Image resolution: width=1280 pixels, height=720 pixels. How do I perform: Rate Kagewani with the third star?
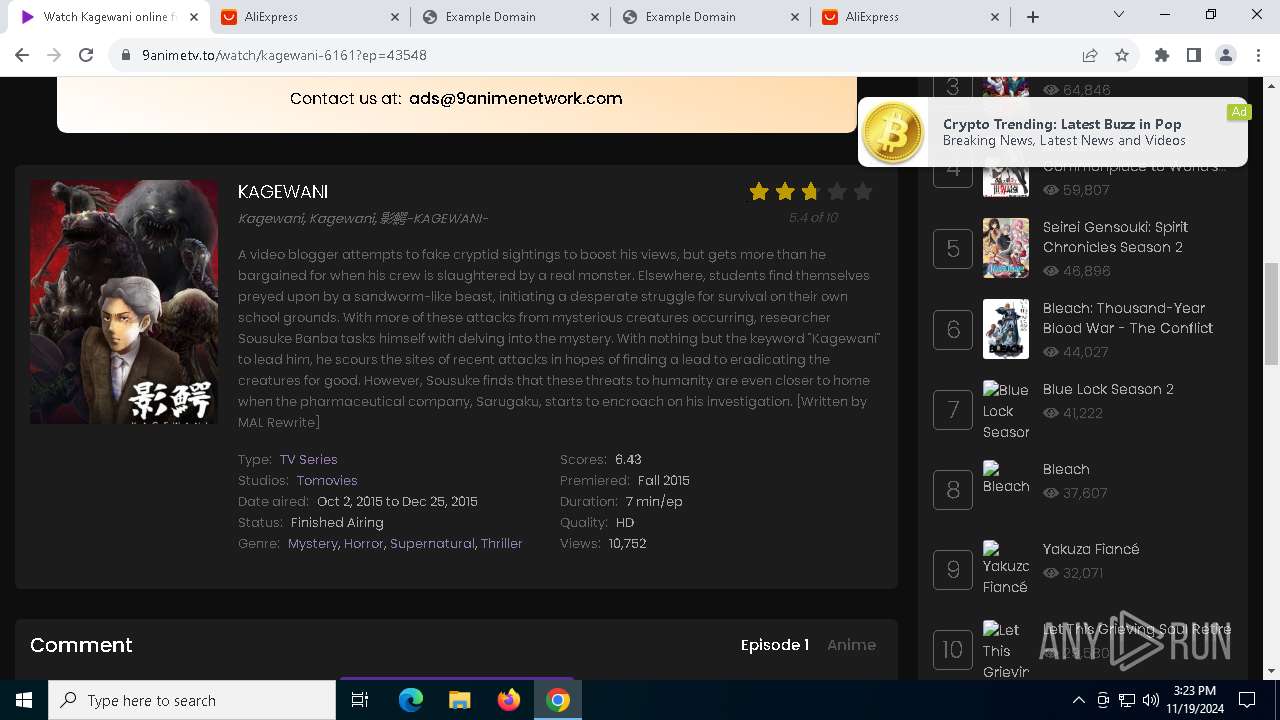[811, 191]
